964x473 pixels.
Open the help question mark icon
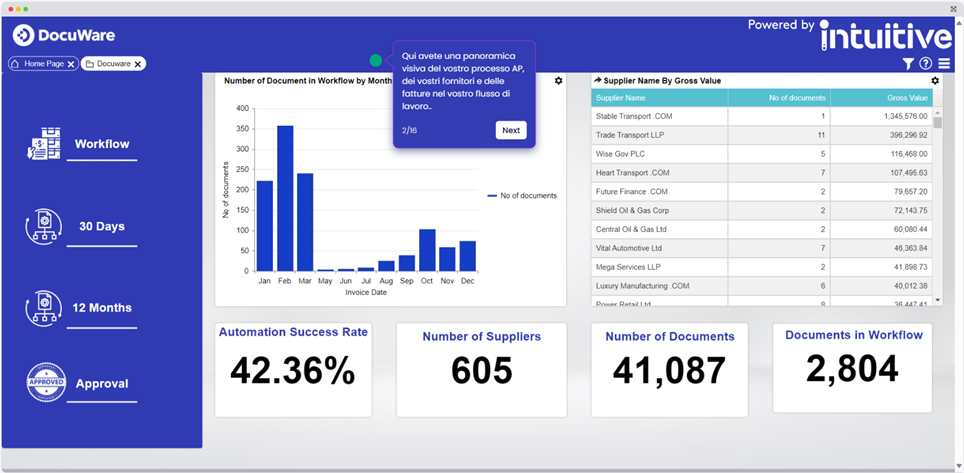(926, 63)
